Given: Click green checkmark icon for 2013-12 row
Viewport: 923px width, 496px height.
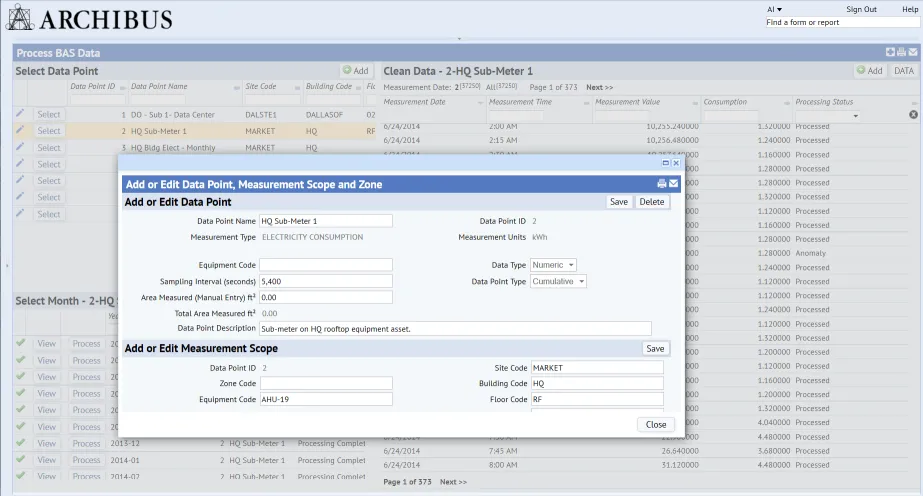Looking at the screenshot, I should click(x=21, y=442).
